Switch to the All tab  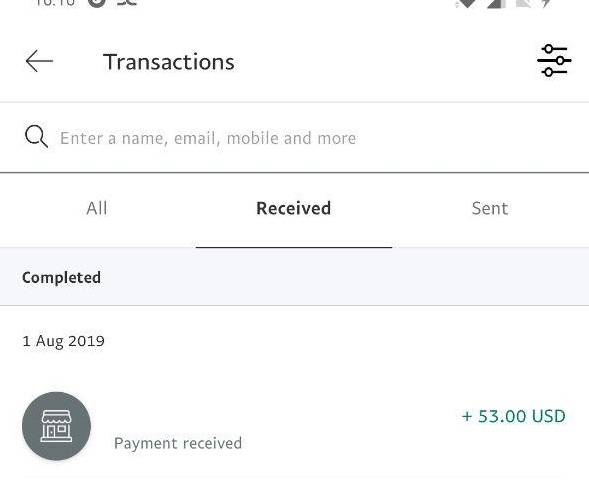[97, 208]
